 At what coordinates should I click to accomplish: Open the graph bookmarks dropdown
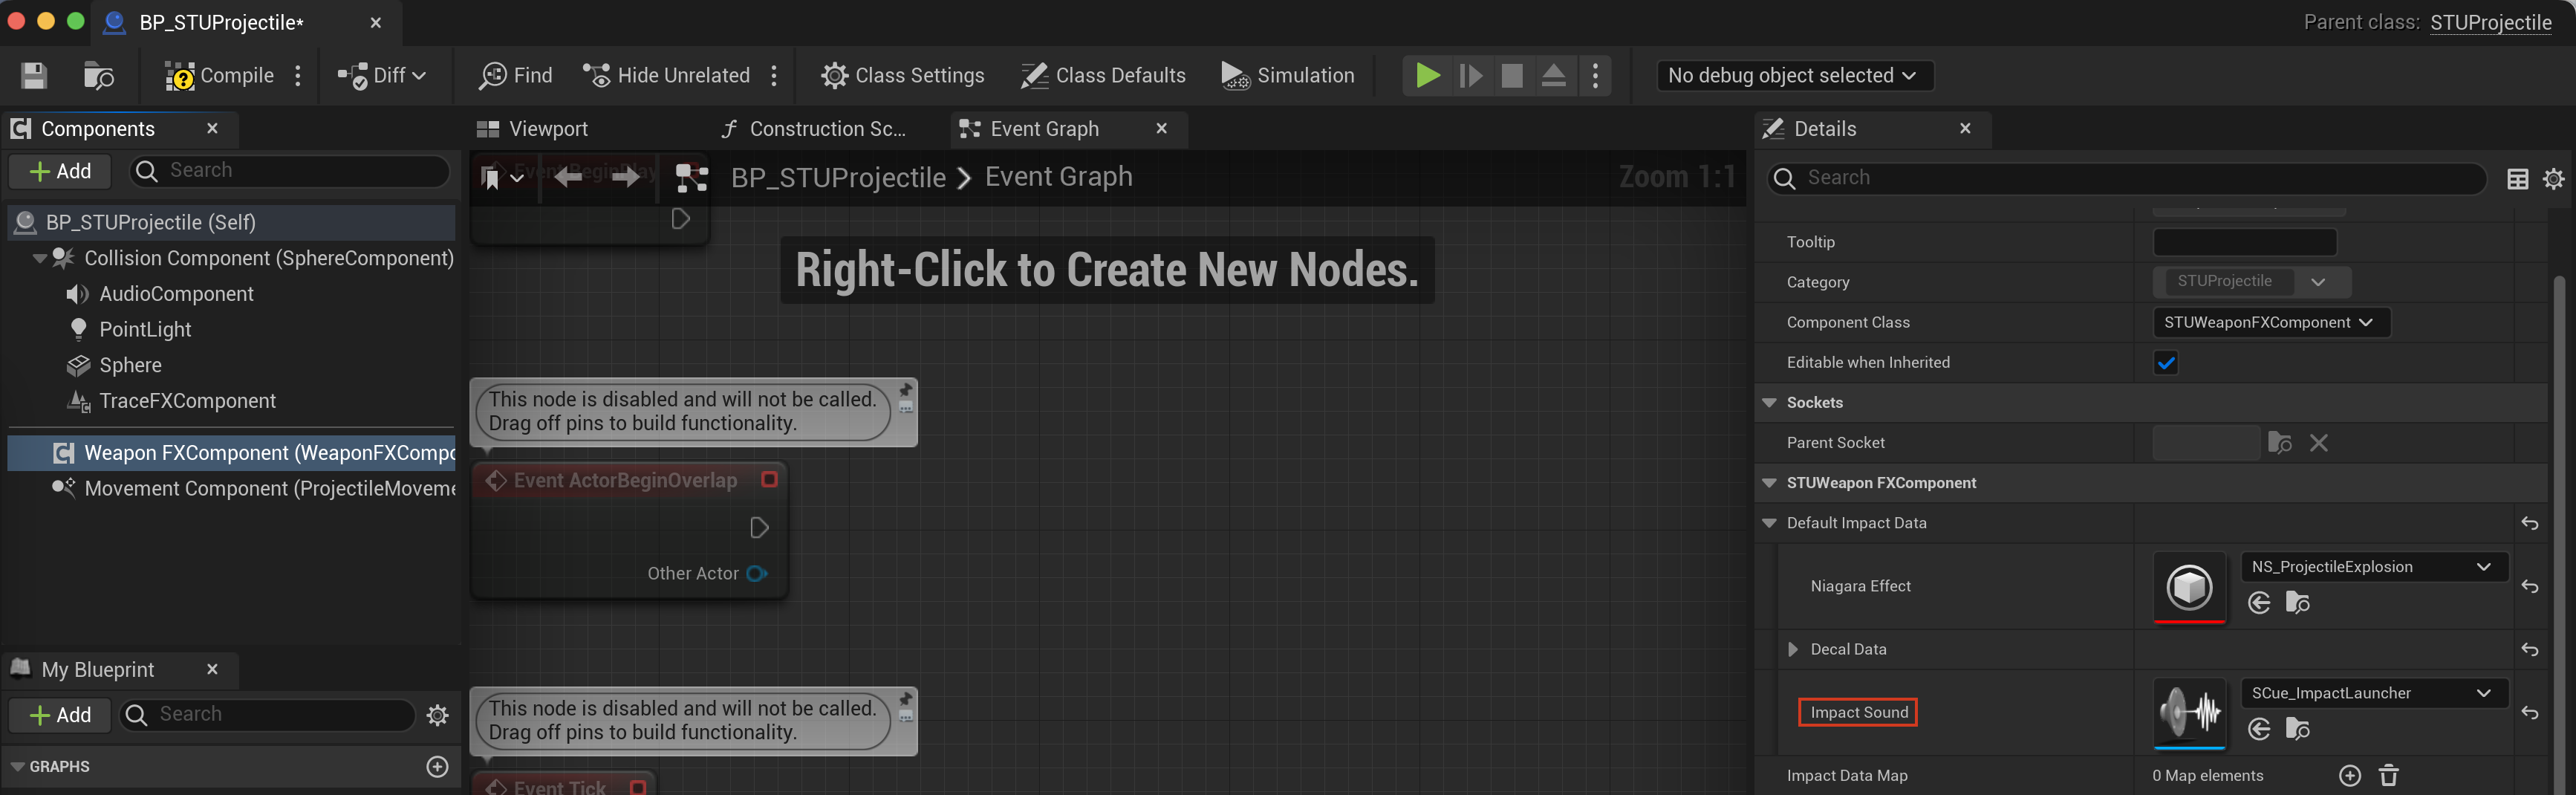[x=502, y=178]
